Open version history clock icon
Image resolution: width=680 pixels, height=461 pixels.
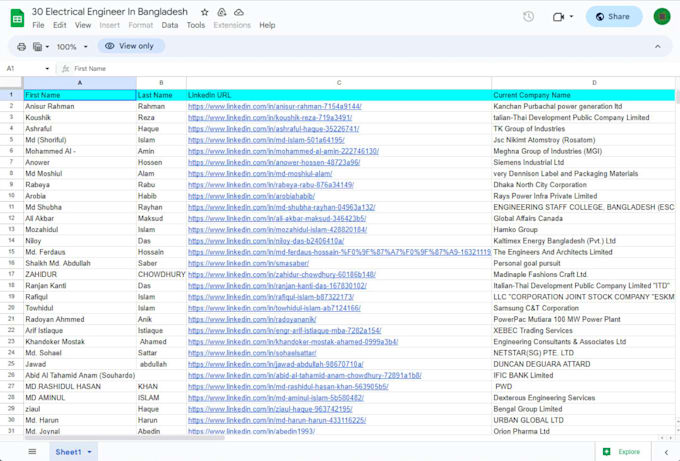click(528, 16)
